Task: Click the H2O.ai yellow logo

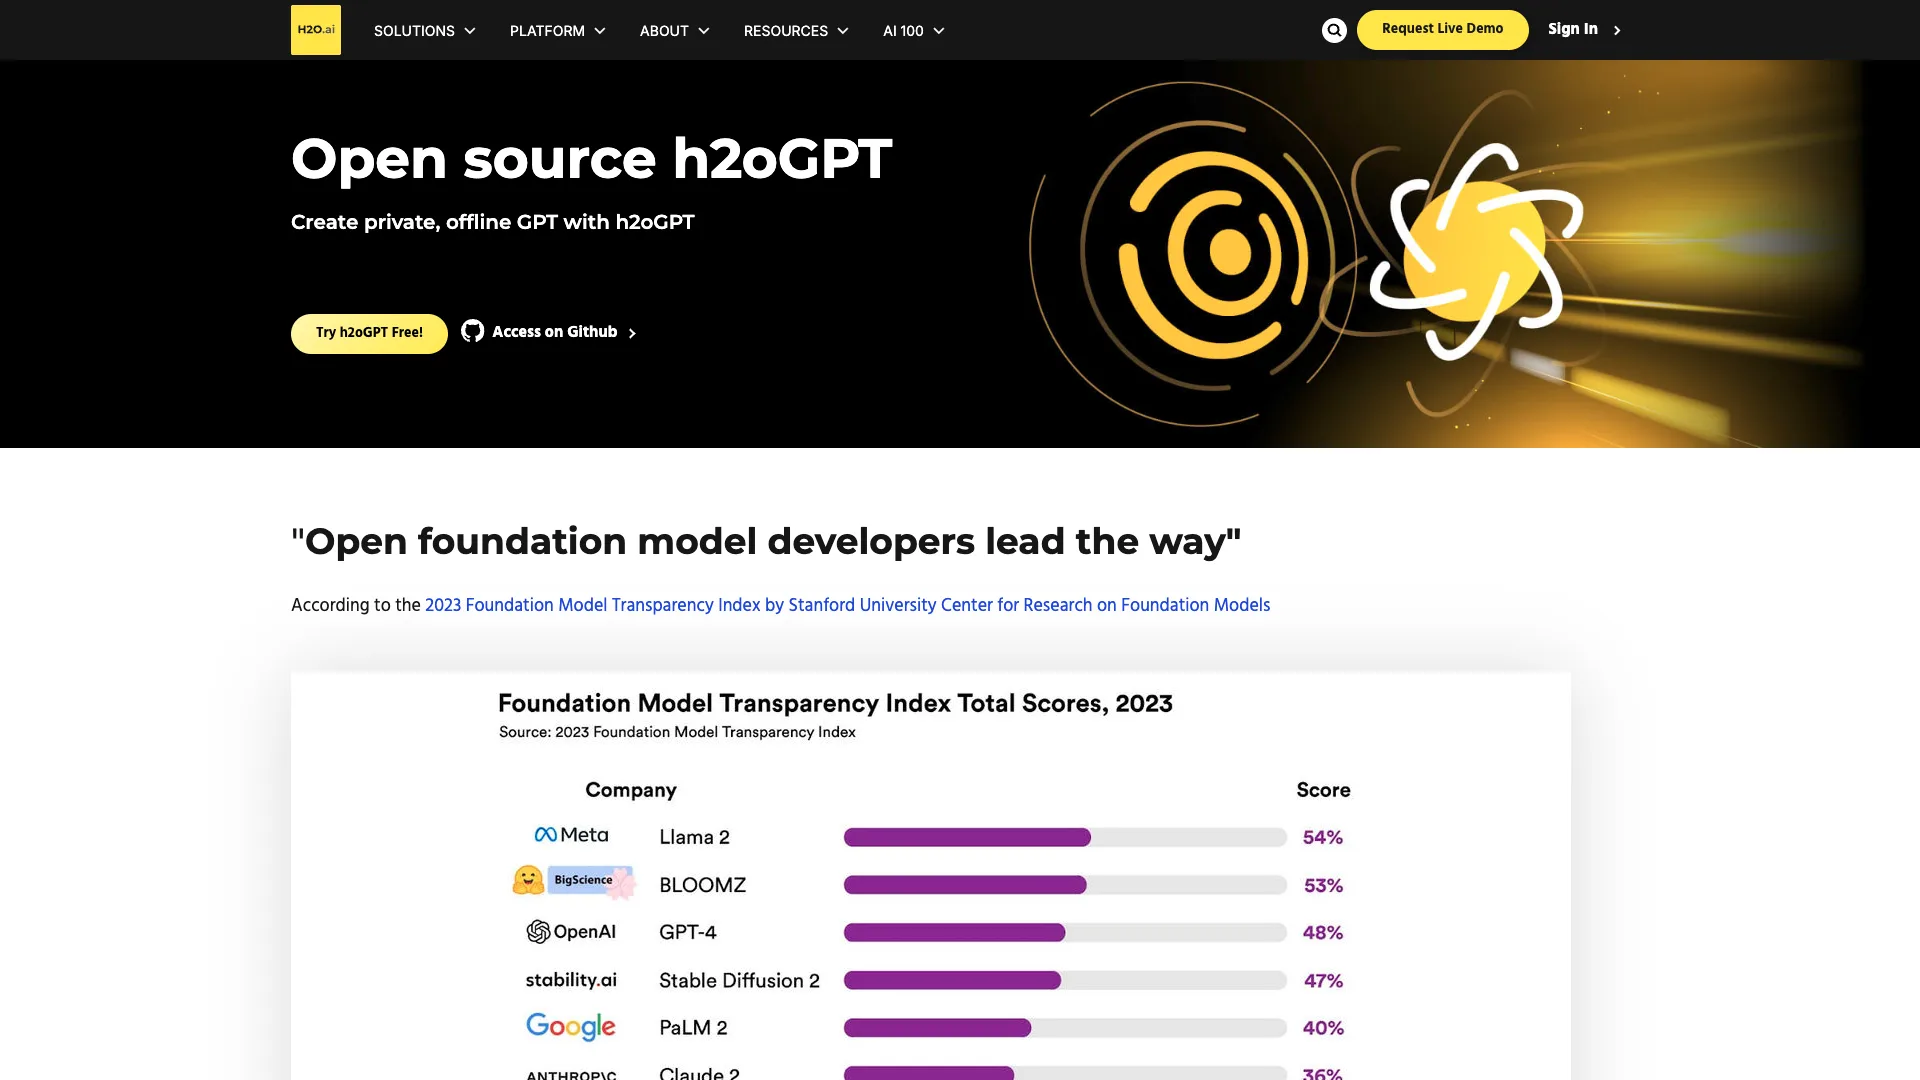Action: point(315,30)
